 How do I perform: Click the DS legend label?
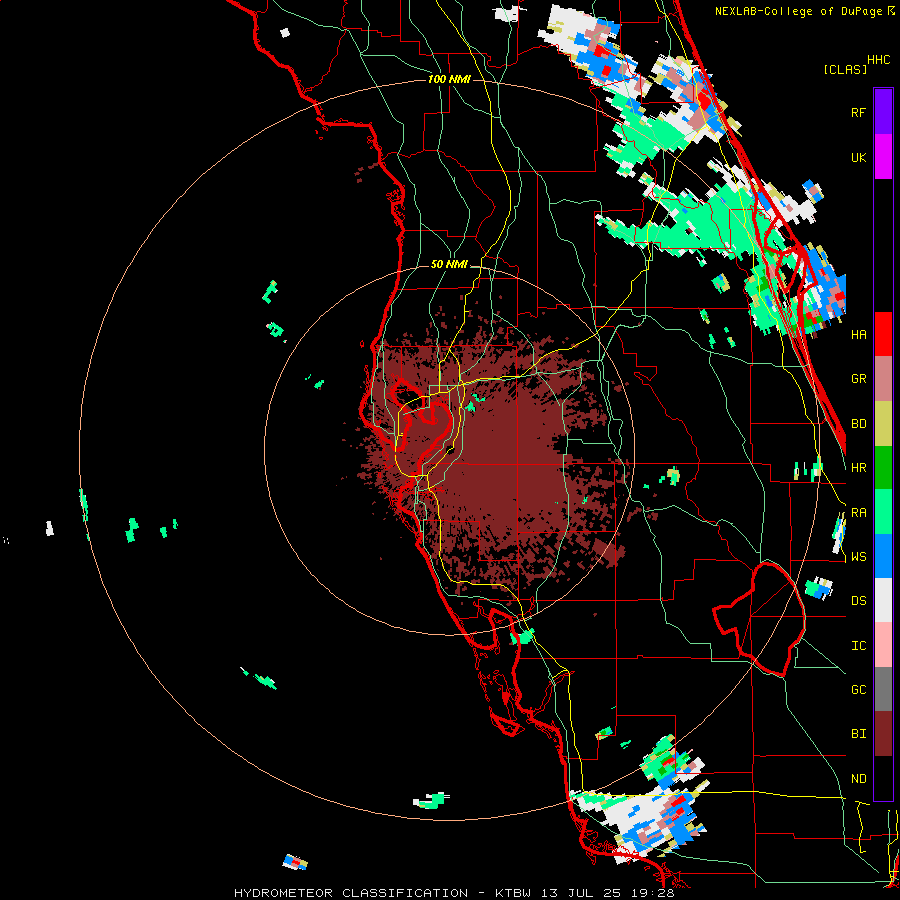[858, 601]
